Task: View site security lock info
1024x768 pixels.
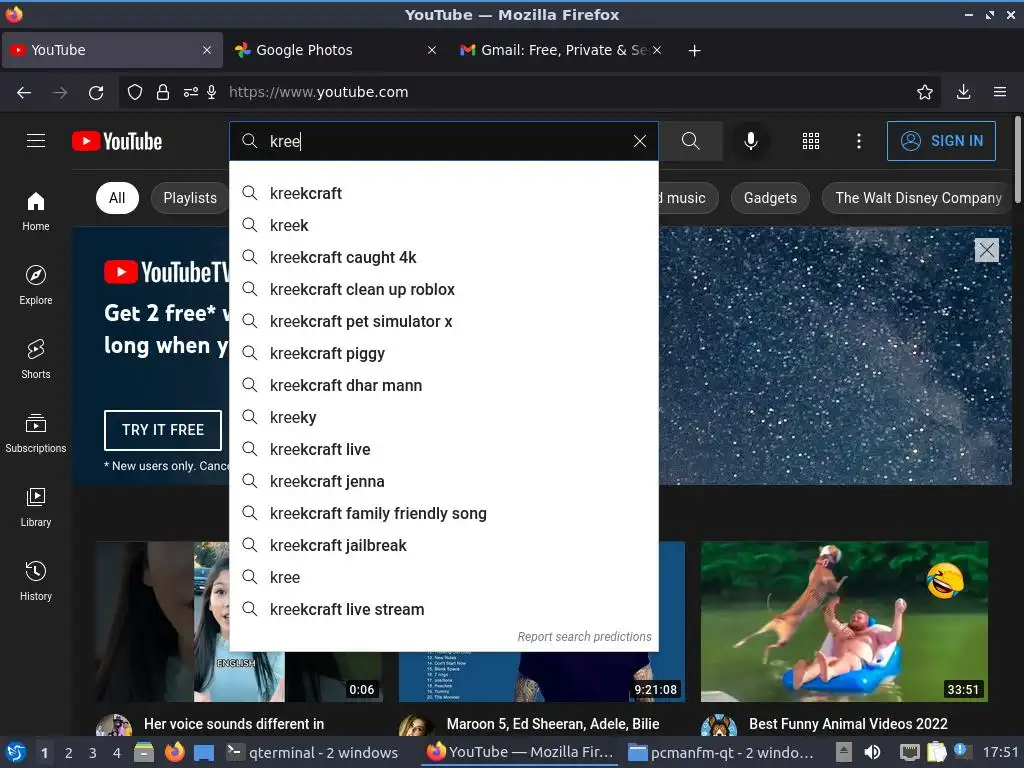Action: point(163,93)
